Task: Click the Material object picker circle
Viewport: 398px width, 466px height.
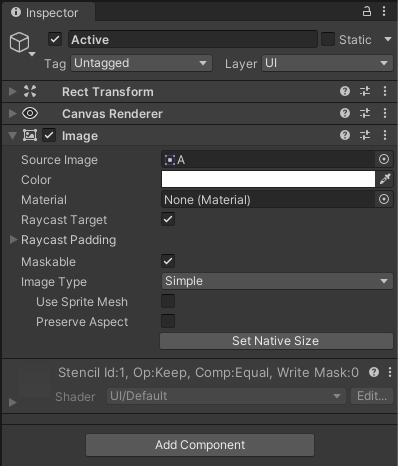Action: tap(384, 199)
